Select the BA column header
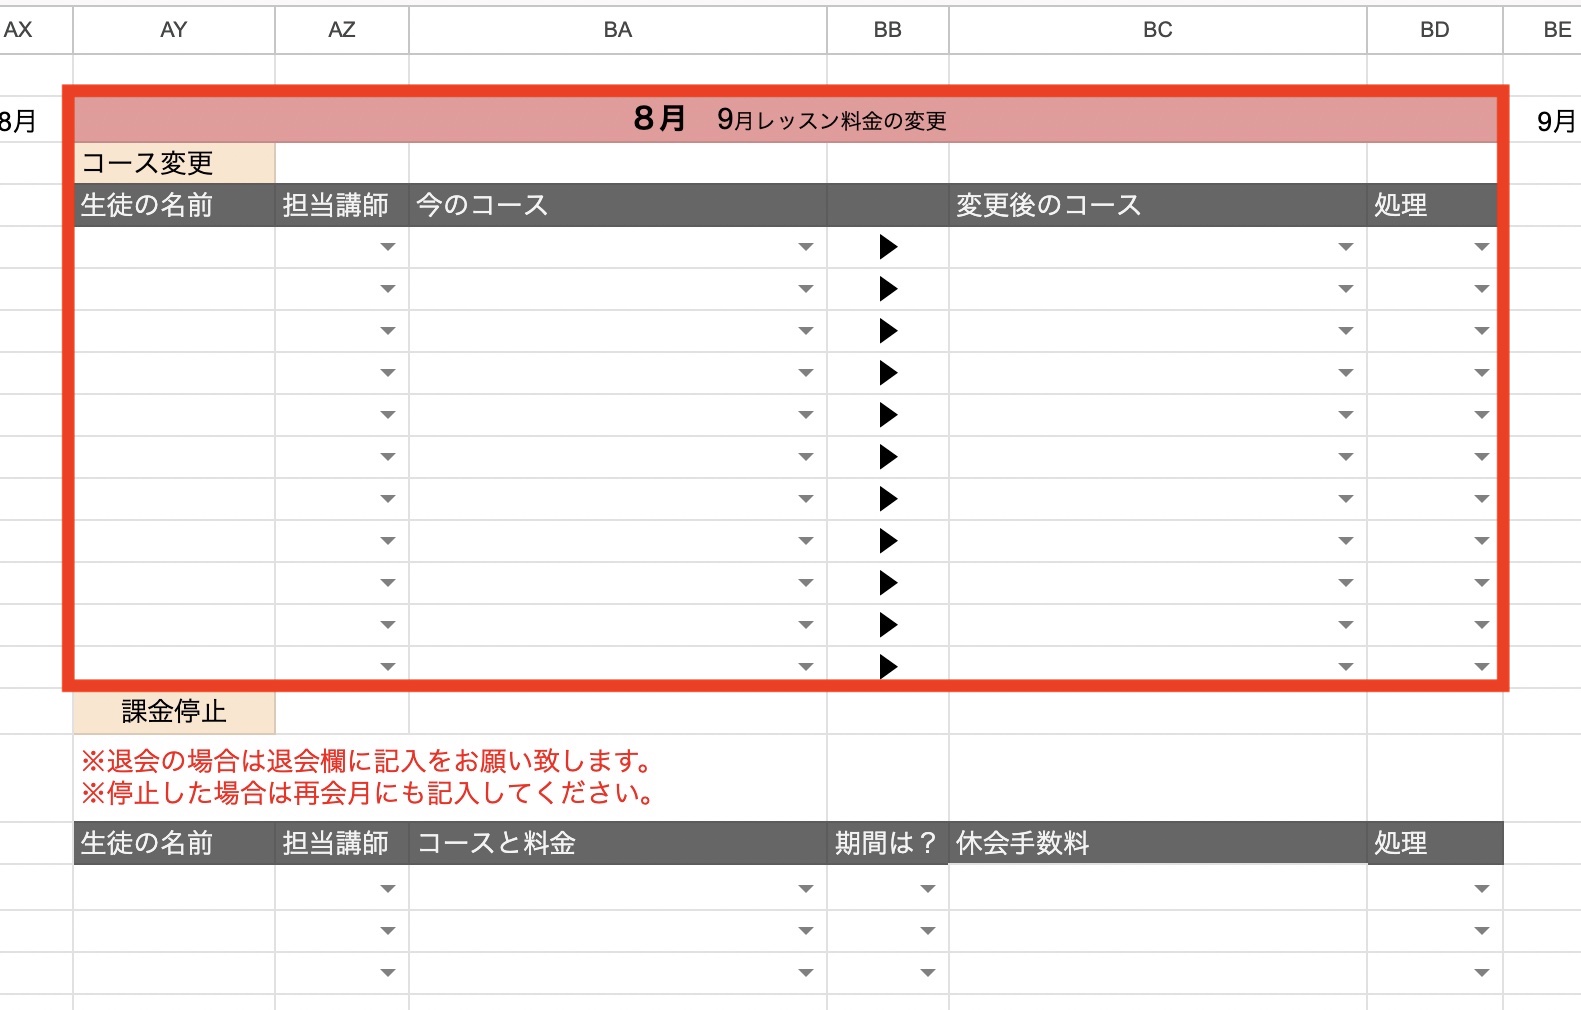This screenshot has width=1581, height=1010. click(x=617, y=30)
